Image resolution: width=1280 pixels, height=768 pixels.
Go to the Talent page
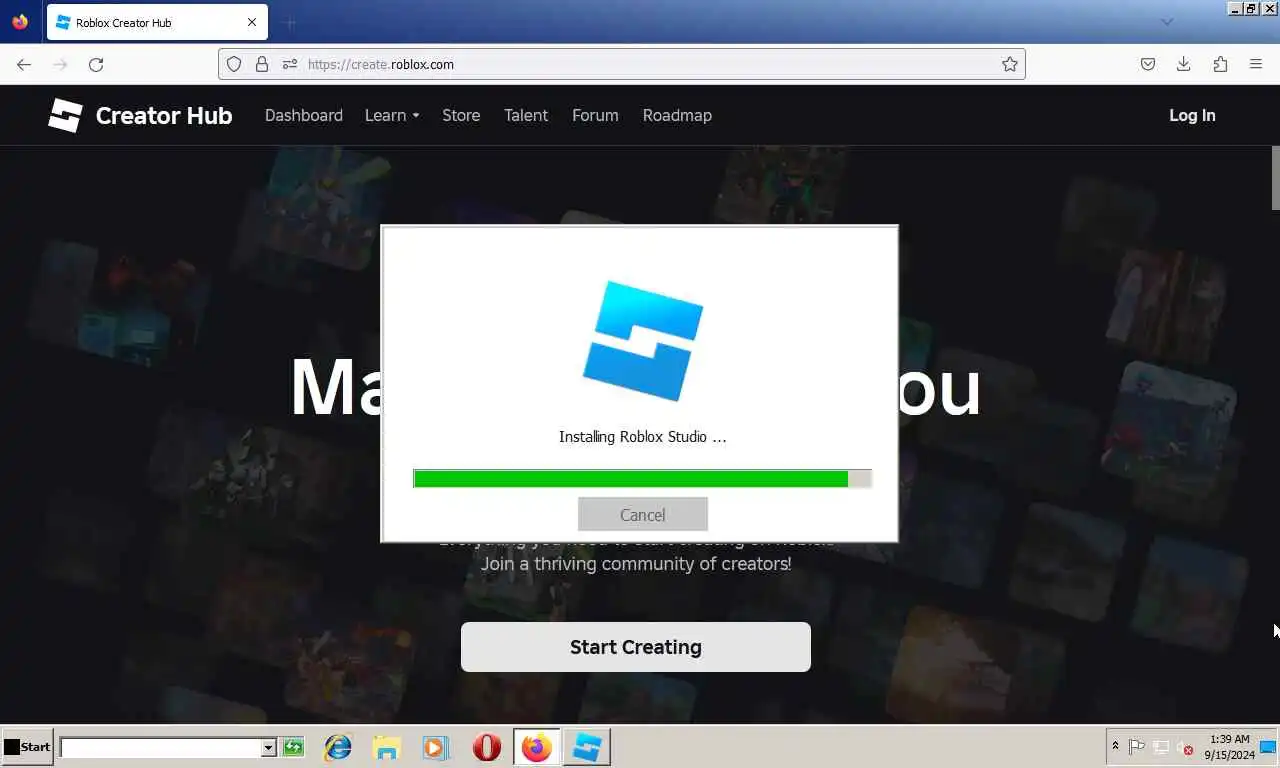click(526, 115)
